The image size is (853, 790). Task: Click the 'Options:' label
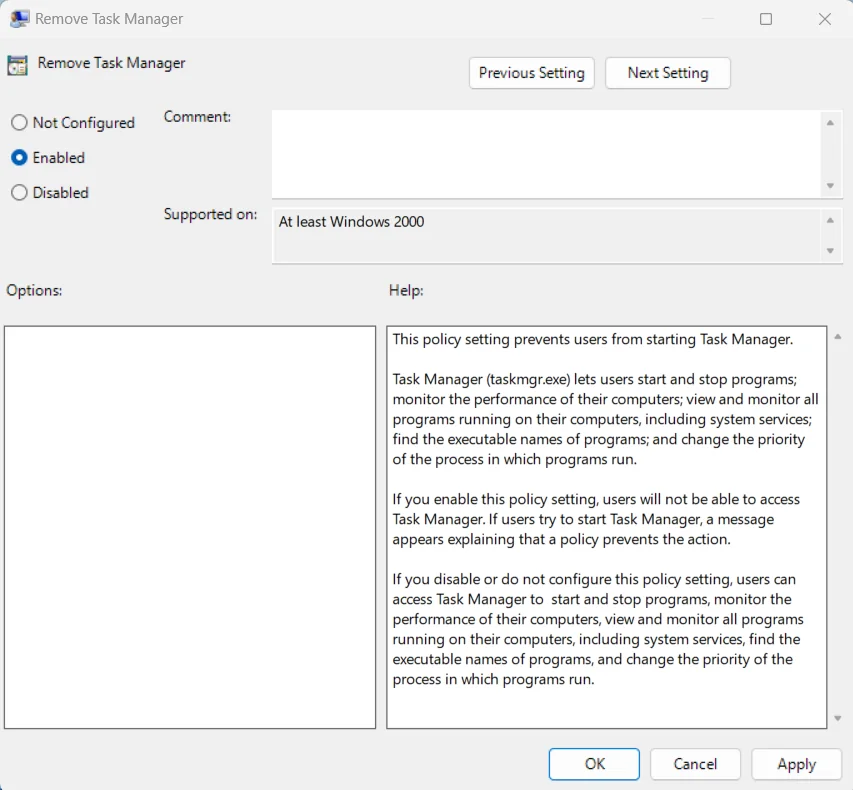(x=34, y=291)
